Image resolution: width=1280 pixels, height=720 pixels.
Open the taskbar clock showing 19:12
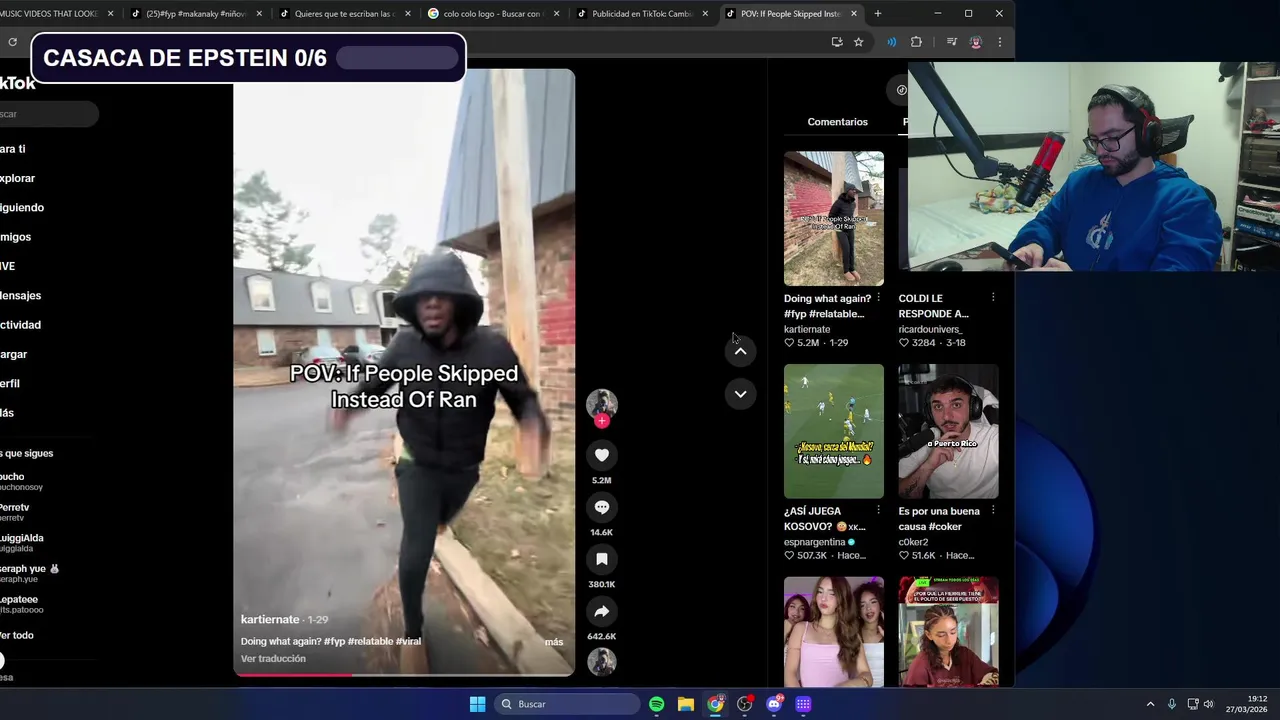point(1249,704)
